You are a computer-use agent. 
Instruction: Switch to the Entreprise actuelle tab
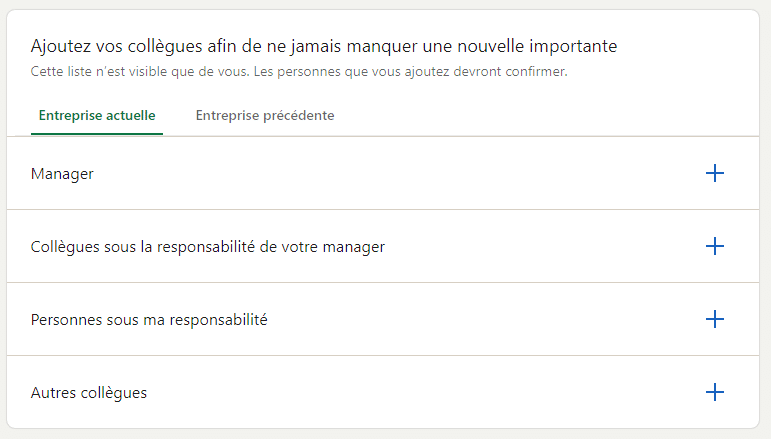(97, 116)
